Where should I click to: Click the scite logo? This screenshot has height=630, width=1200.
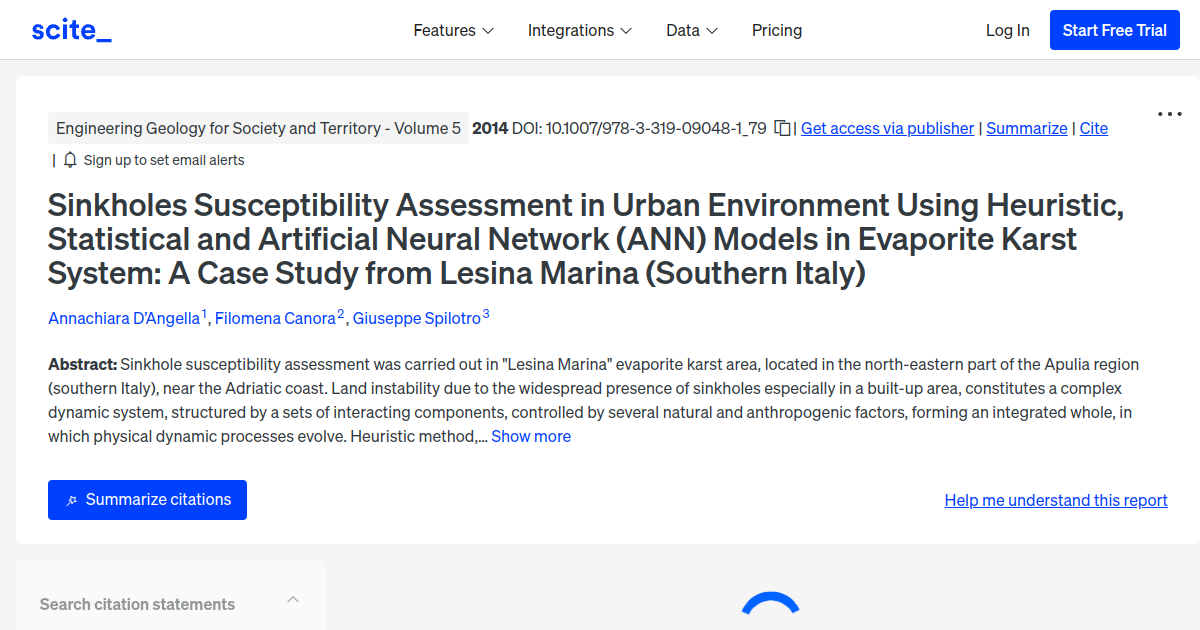click(x=70, y=29)
